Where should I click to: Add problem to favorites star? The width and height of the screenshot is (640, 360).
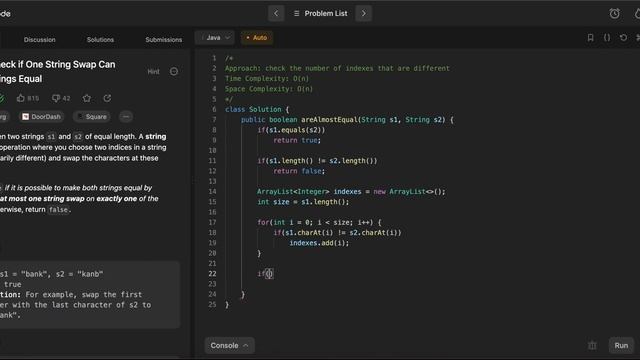87,98
